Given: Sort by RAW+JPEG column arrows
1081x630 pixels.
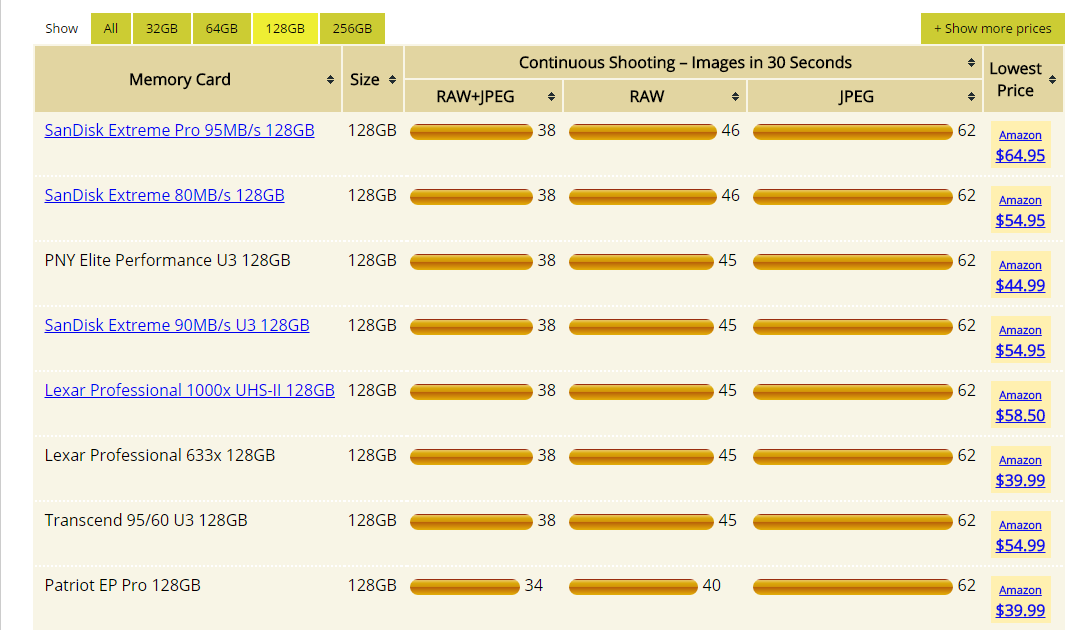Looking at the screenshot, I should click(x=551, y=97).
